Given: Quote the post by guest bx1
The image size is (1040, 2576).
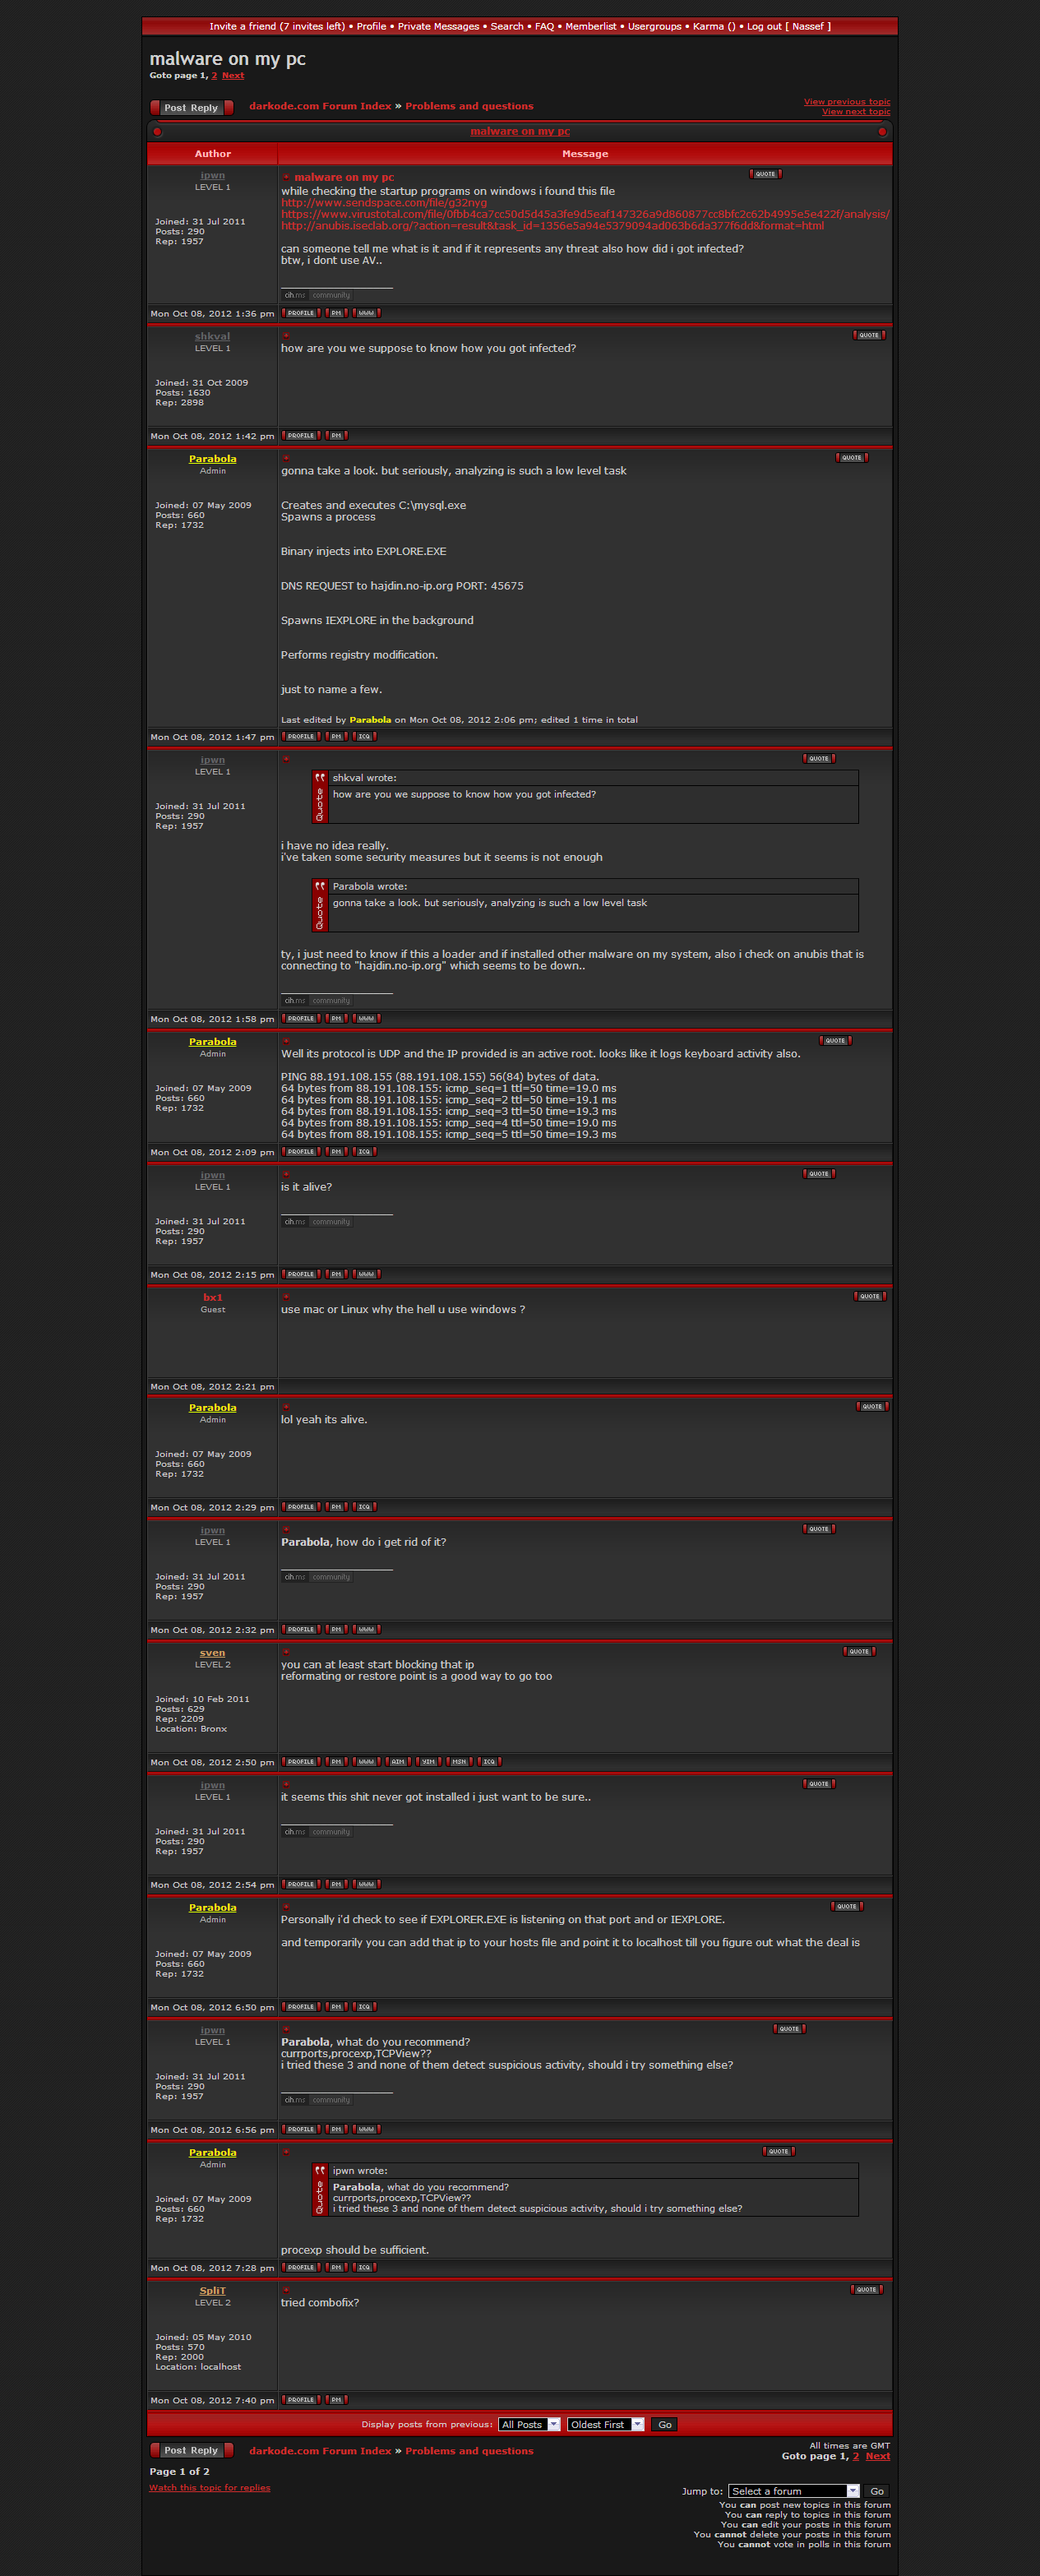Looking at the screenshot, I should pos(869,1296).
